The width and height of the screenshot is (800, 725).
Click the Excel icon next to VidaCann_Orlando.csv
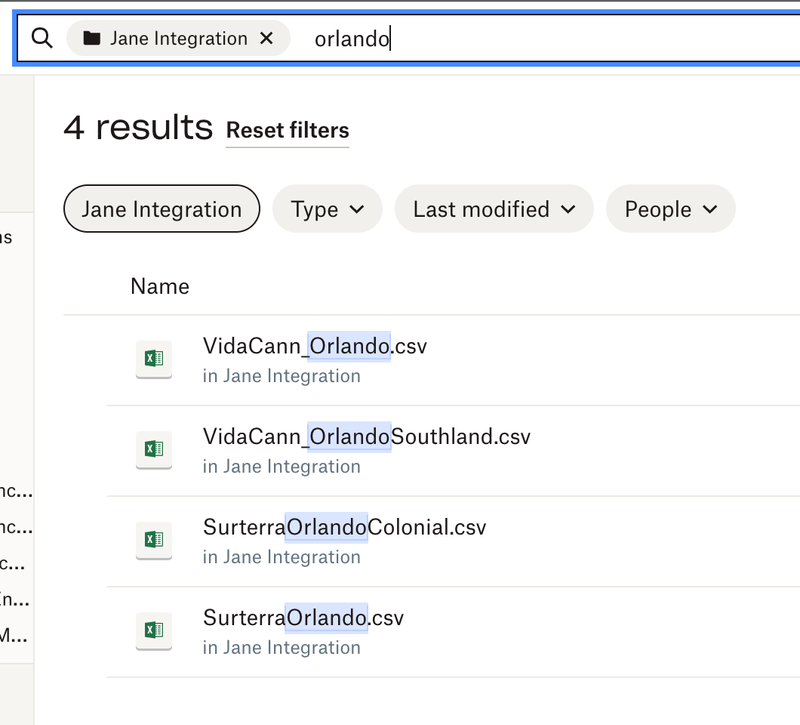(154, 358)
